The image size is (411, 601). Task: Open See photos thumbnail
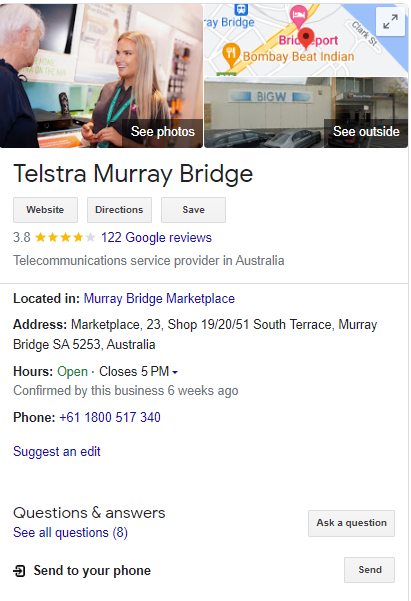[101, 76]
